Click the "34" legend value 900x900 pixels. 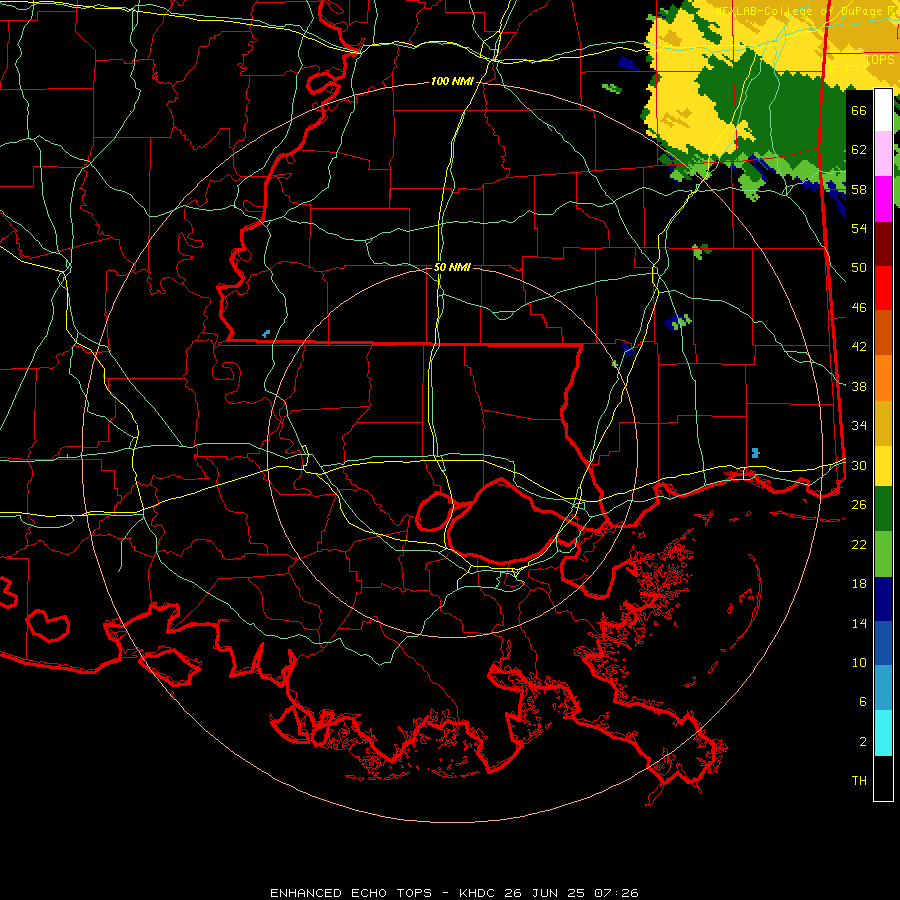click(859, 426)
